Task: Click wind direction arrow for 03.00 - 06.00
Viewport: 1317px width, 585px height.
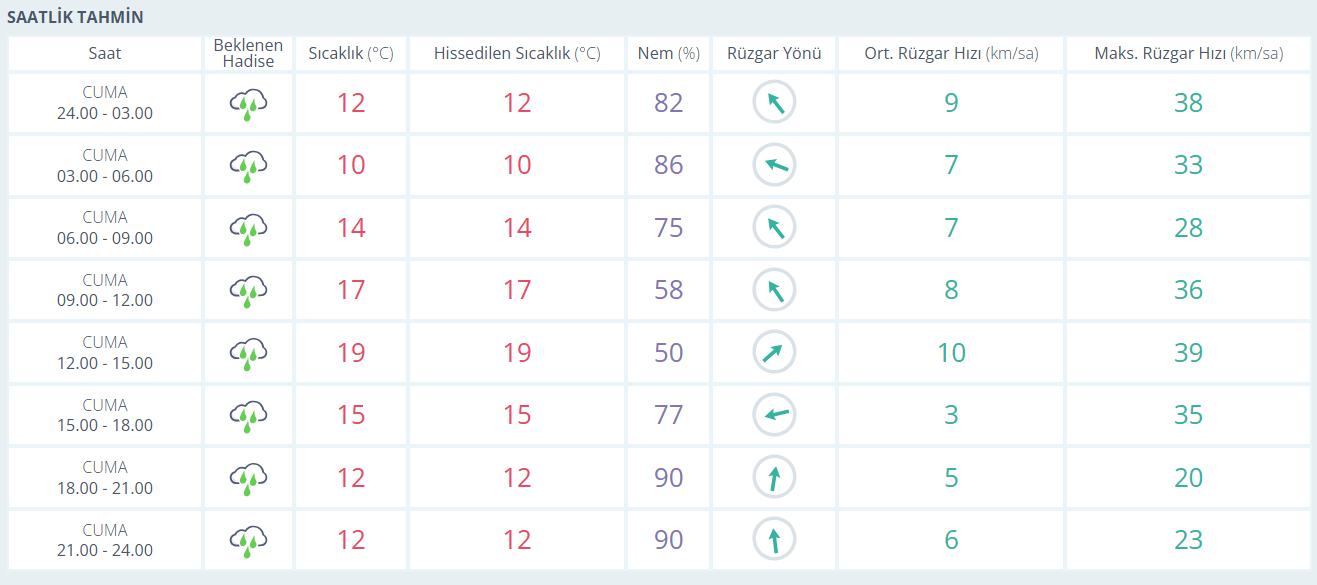Action: (x=773, y=166)
